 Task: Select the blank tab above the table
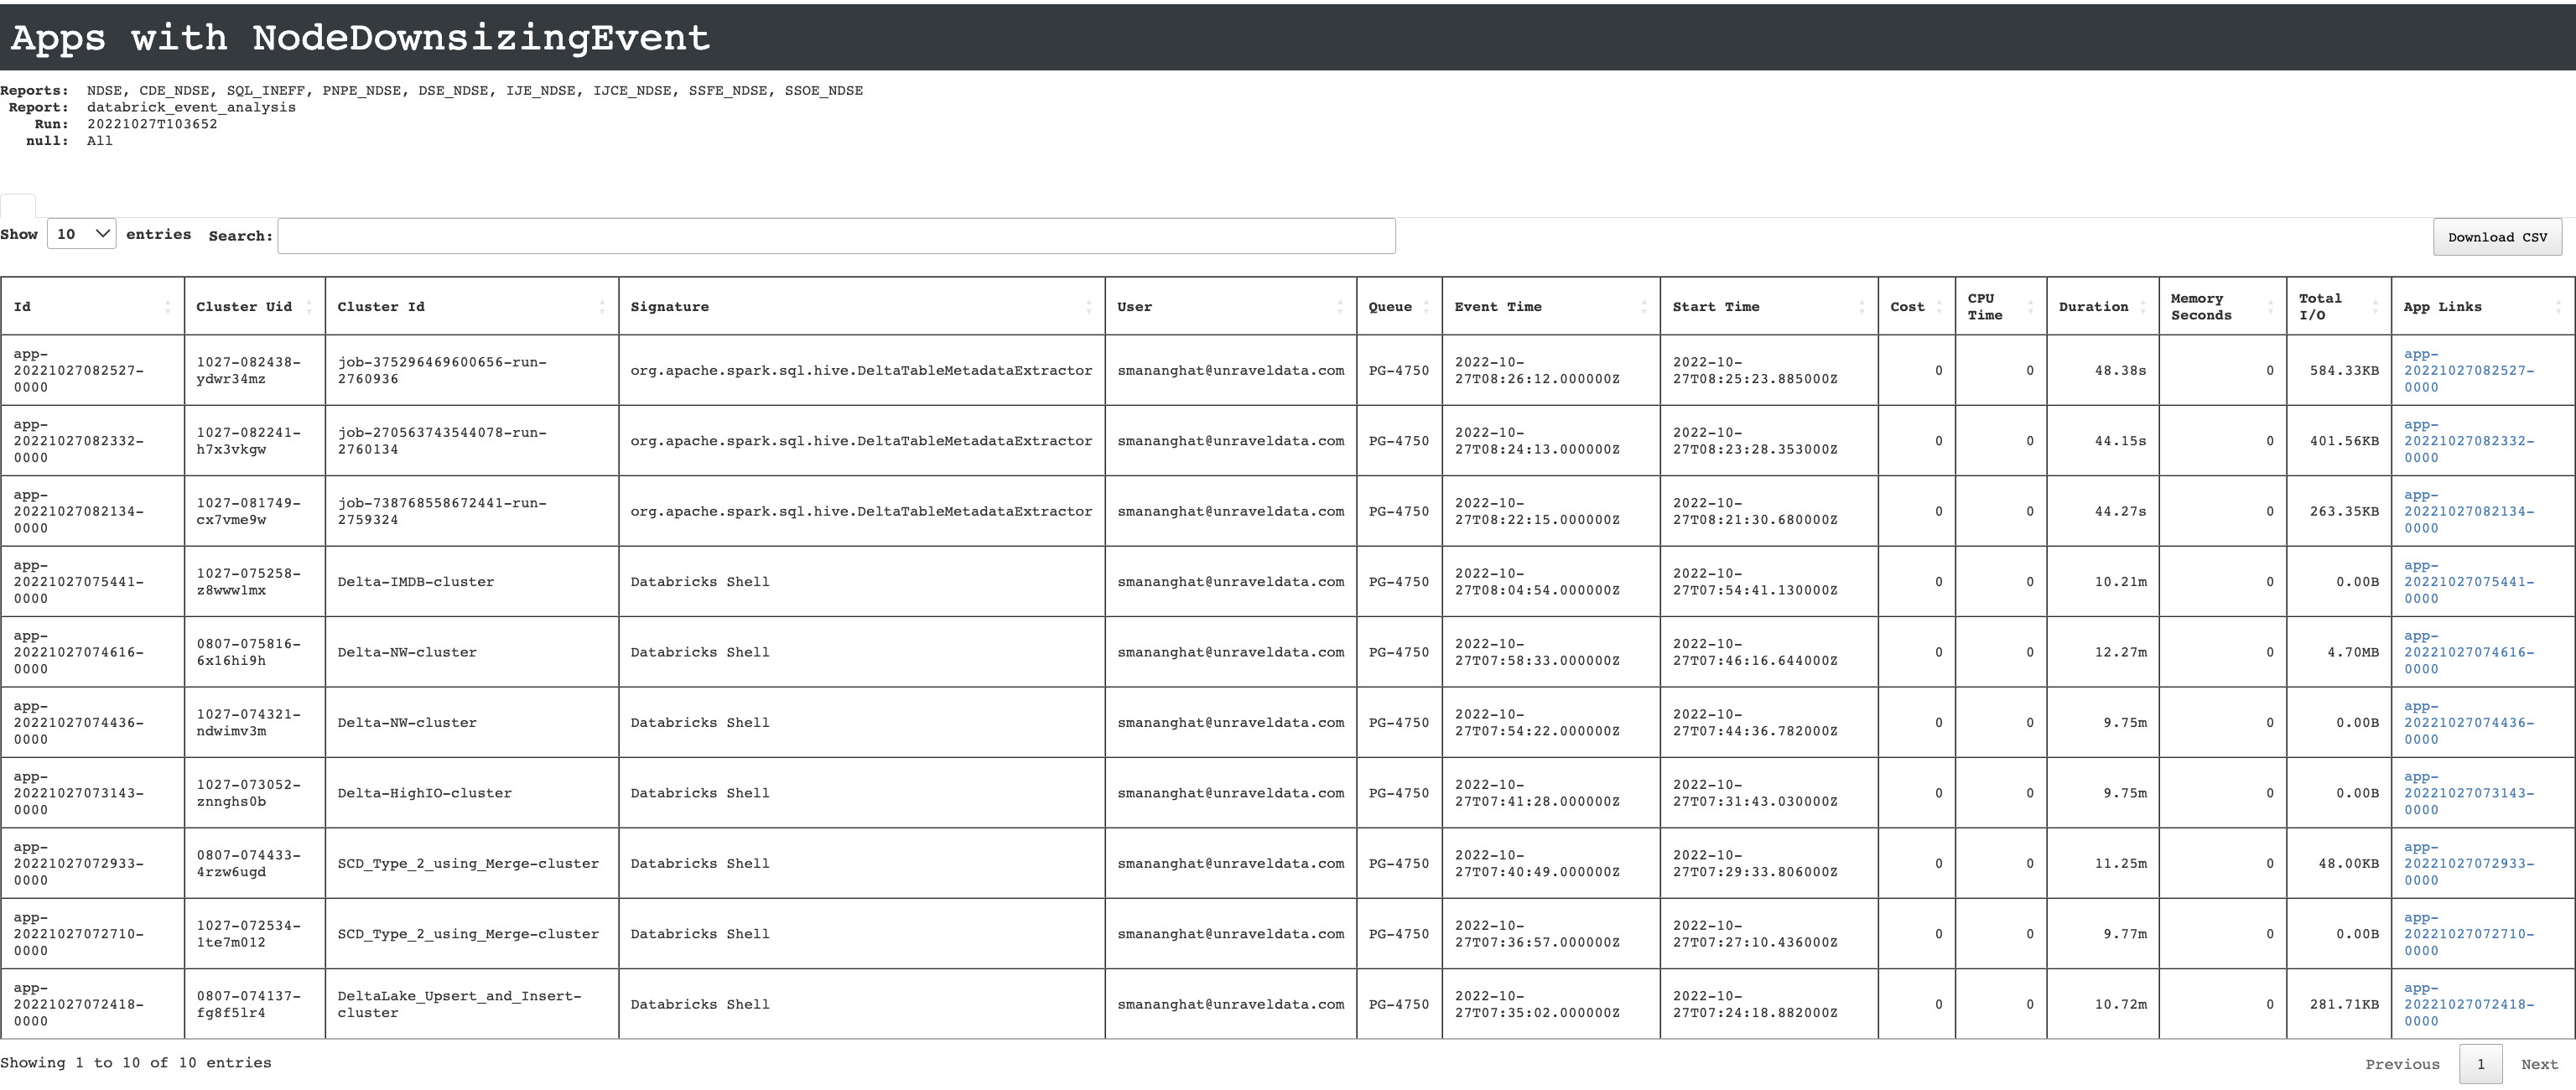coord(18,206)
